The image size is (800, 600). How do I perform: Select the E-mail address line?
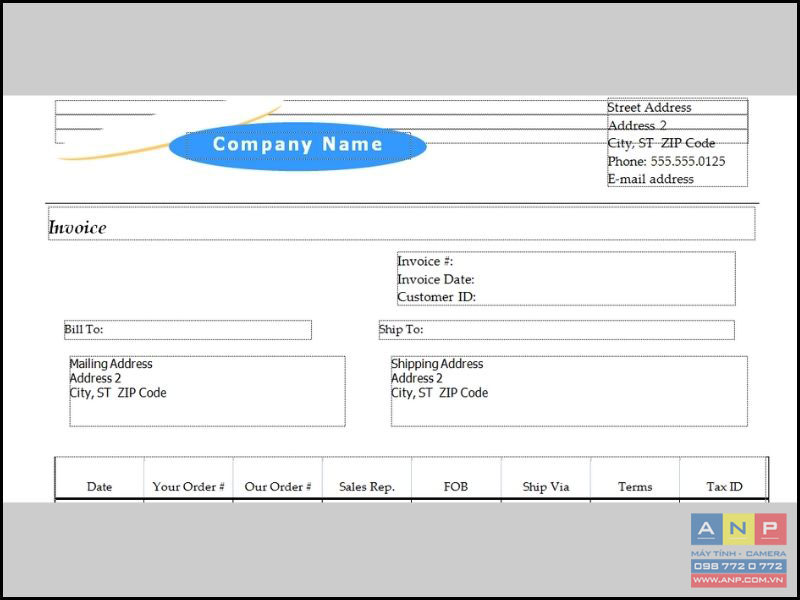[x=651, y=179]
